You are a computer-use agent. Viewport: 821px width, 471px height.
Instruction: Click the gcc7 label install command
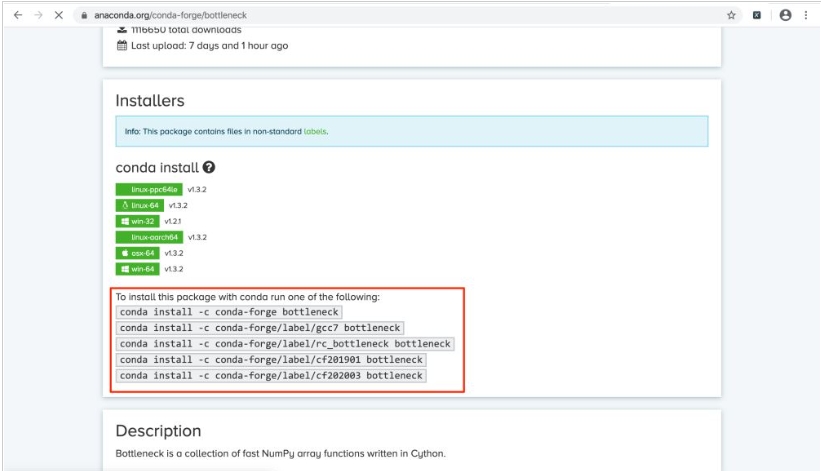(260, 328)
